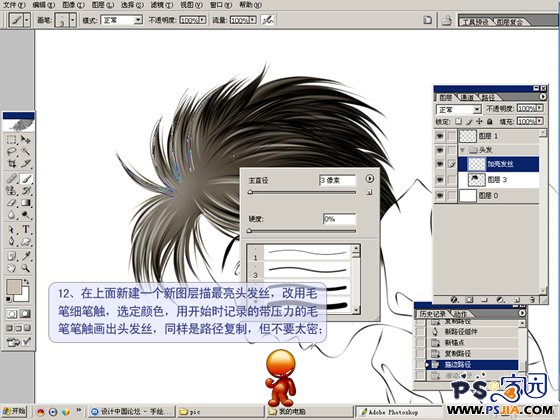This screenshot has width=560, height=420.
Task: Open the brush mode 正常 dropdown
Action: [x=122, y=20]
